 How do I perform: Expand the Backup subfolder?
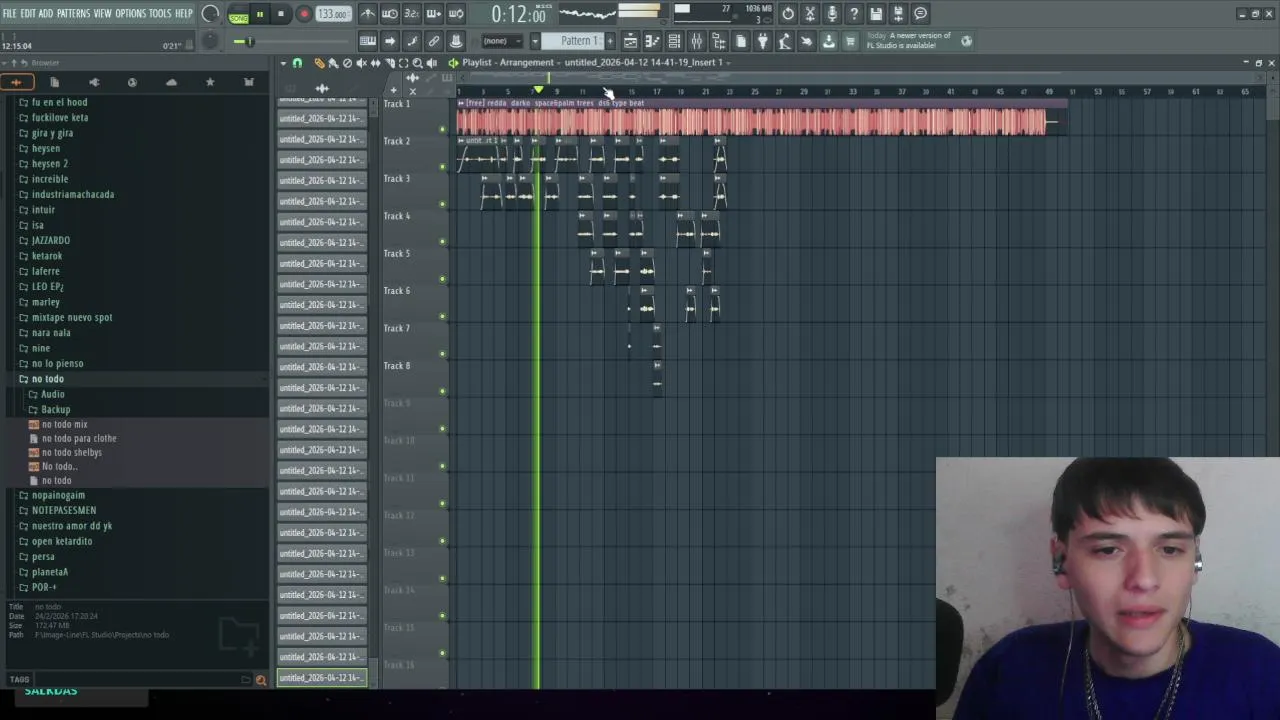coord(55,409)
